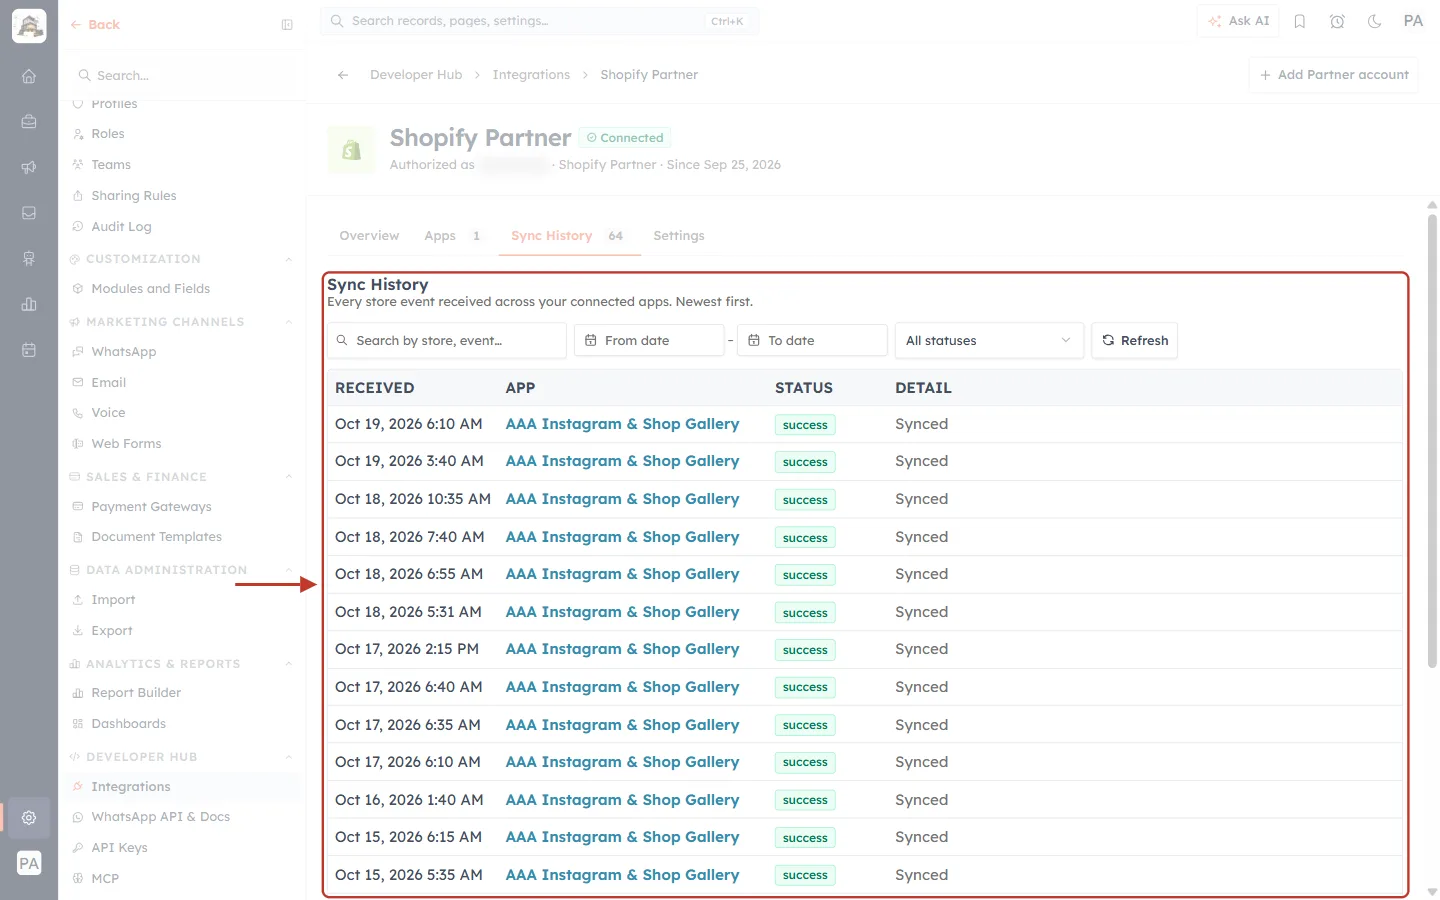
Task: Focus the global search records bar
Action: 539,21
